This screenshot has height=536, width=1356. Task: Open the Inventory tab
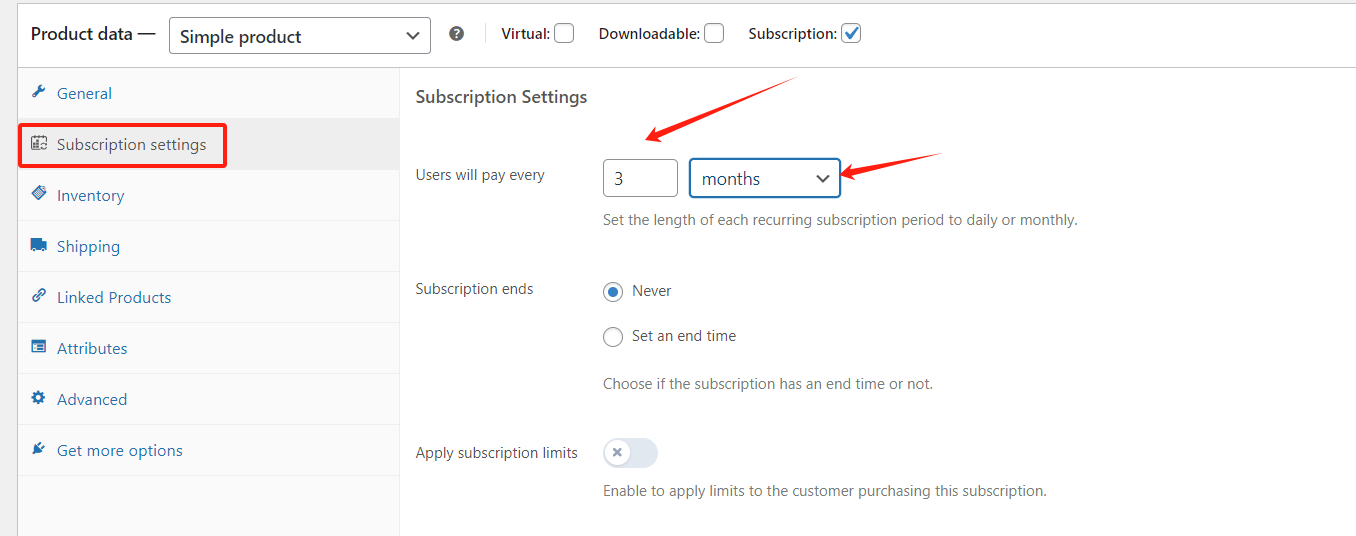pos(90,196)
